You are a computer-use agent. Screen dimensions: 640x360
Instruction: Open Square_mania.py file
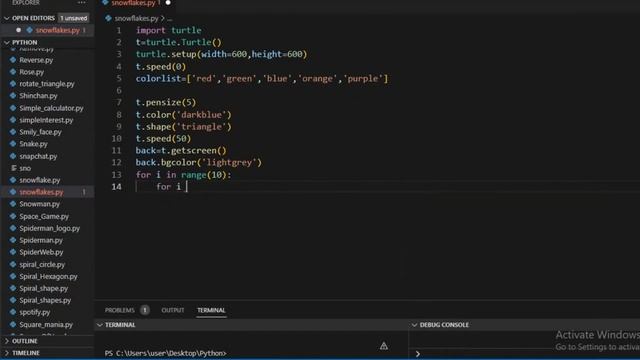click(46, 324)
